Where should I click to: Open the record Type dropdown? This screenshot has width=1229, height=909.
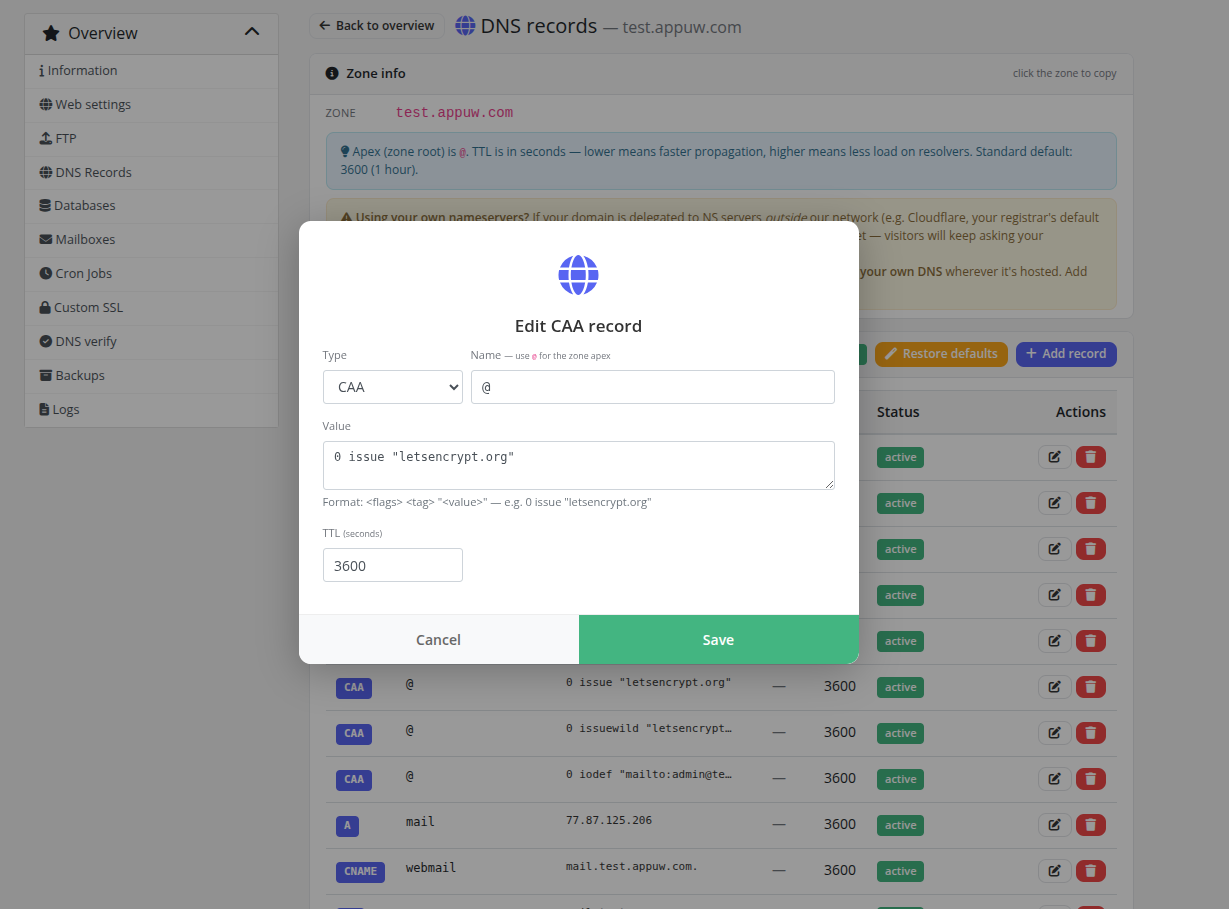coord(393,387)
